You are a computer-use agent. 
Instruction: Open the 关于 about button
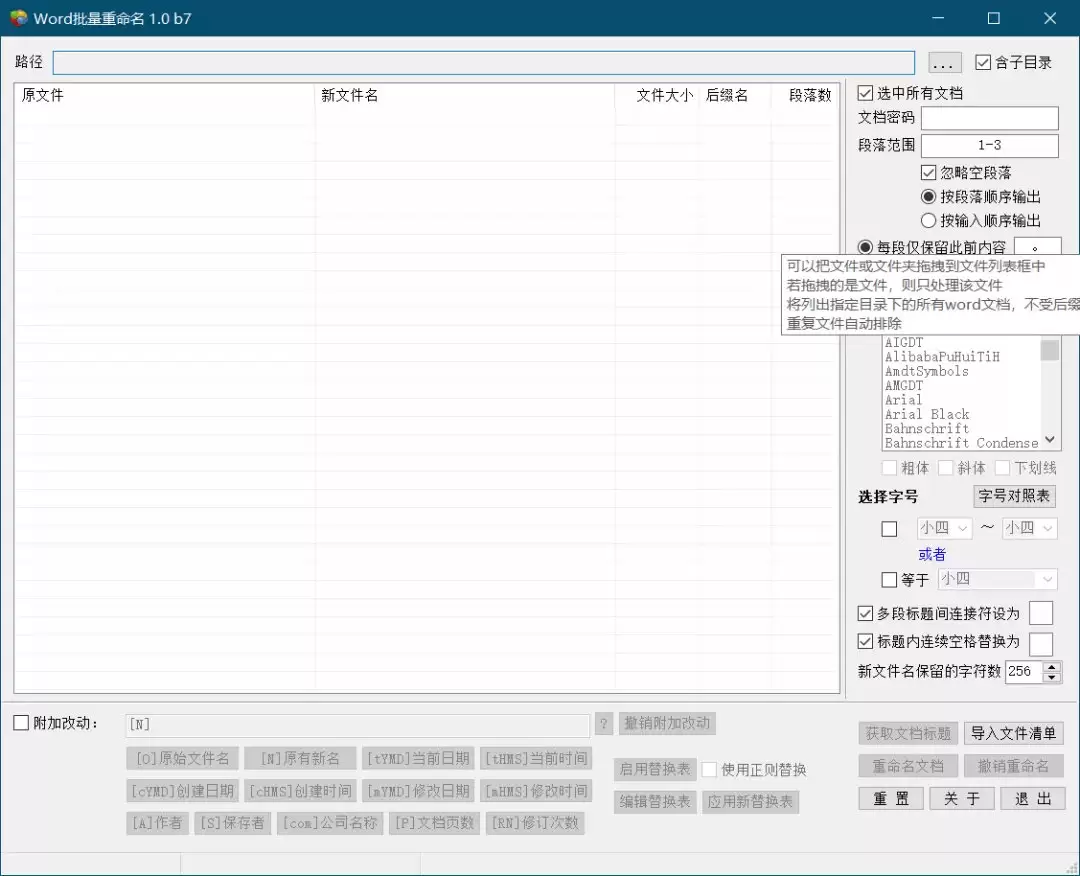(x=962, y=799)
